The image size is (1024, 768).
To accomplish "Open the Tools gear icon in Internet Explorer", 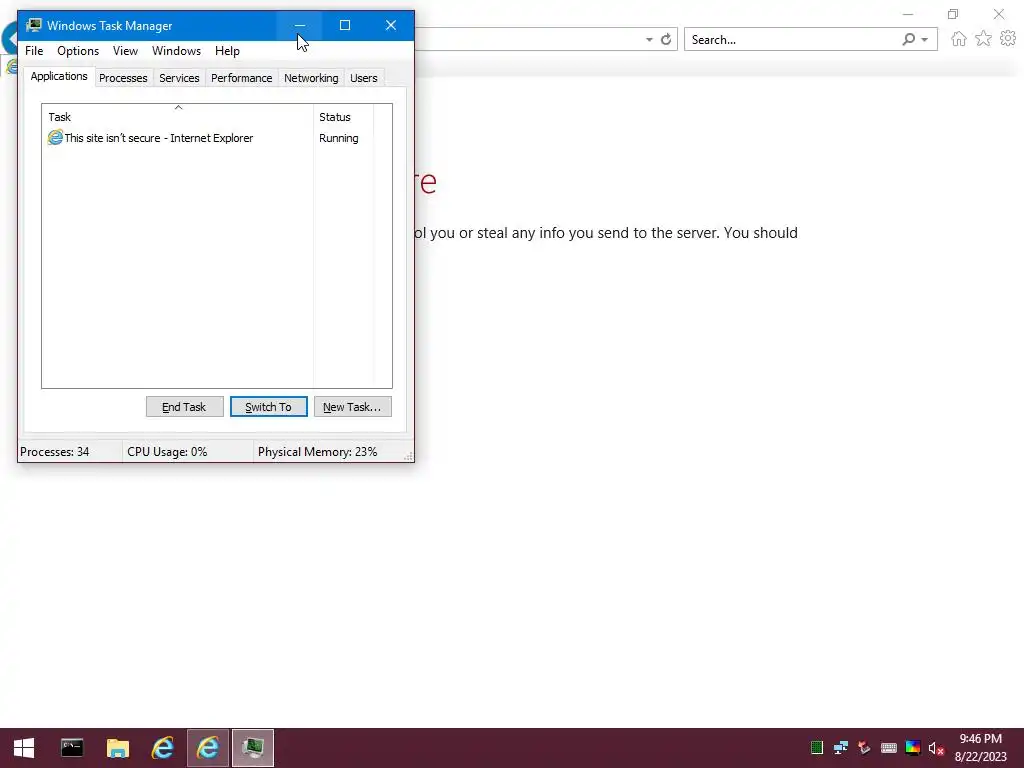I will click(x=1008, y=39).
